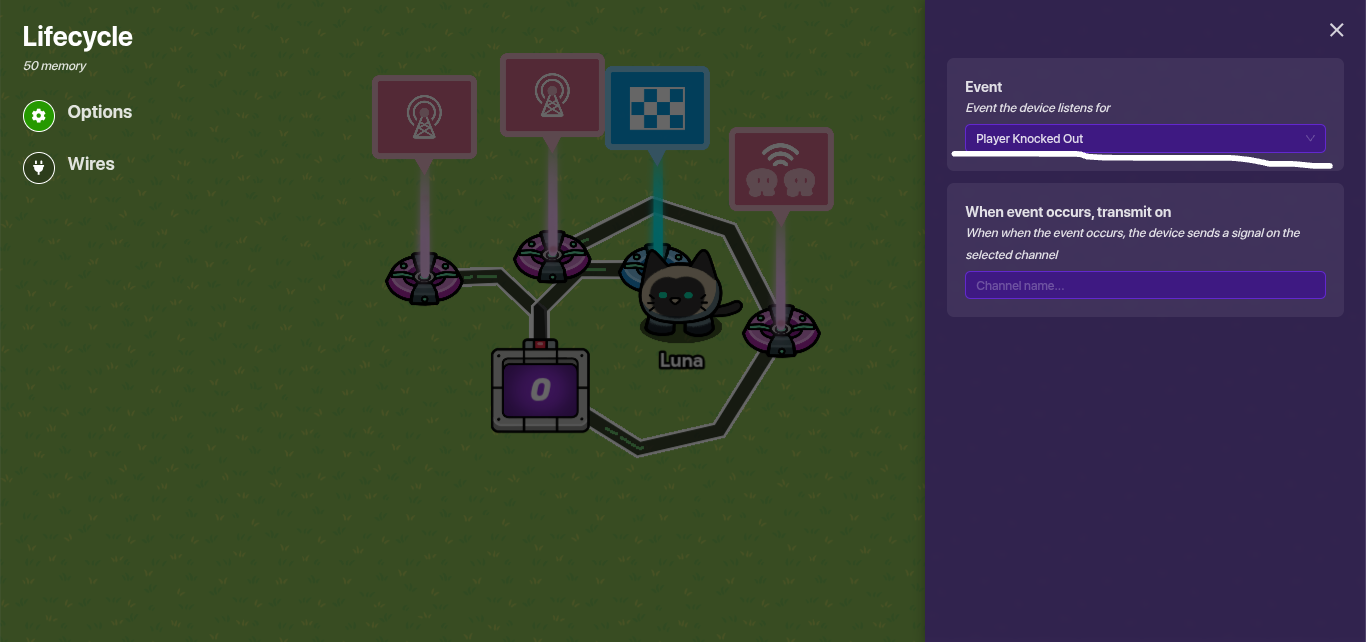Click the Lifecycle device title
Screen dimensions: 1366x642
pyautogui.click(x=78, y=37)
